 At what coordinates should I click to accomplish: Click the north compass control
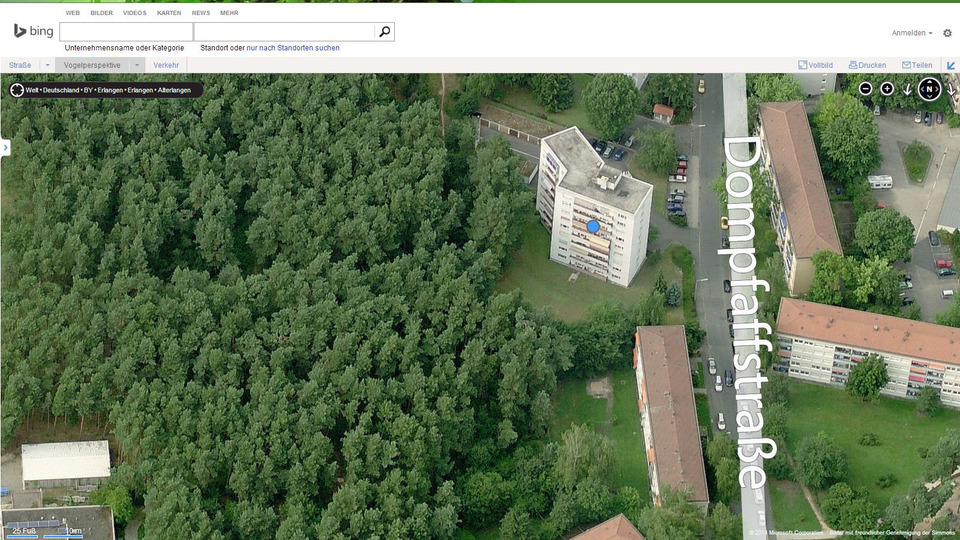(x=929, y=89)
